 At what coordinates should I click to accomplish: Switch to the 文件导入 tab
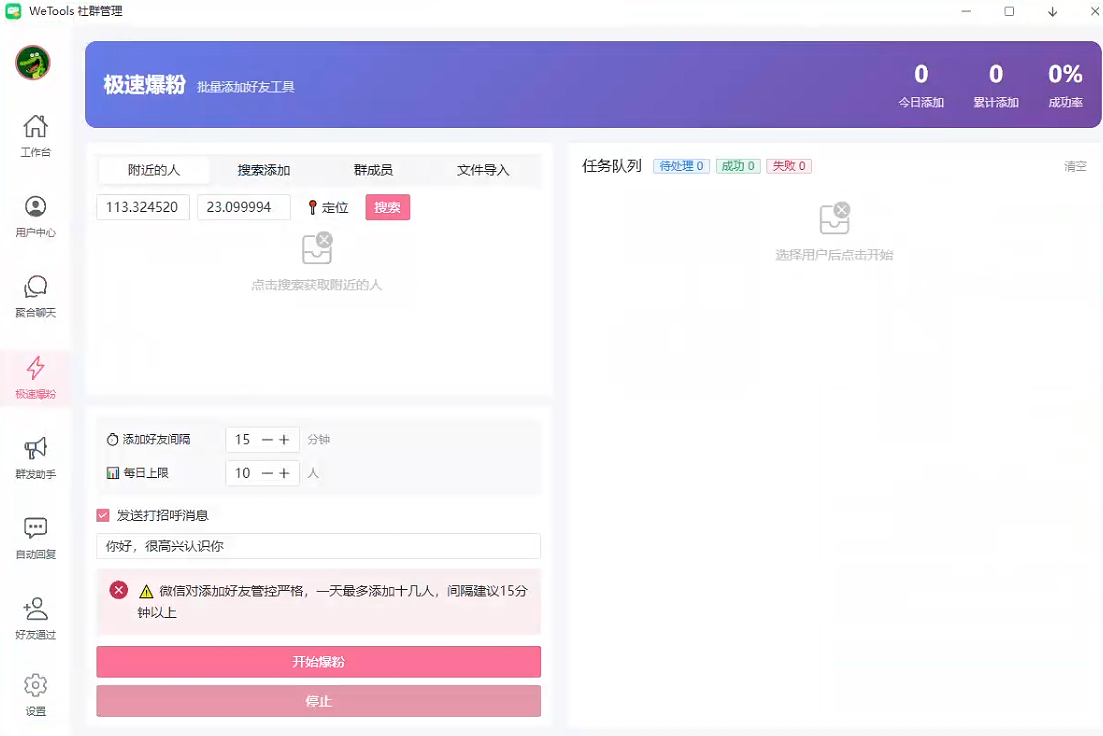coord(483,170)
